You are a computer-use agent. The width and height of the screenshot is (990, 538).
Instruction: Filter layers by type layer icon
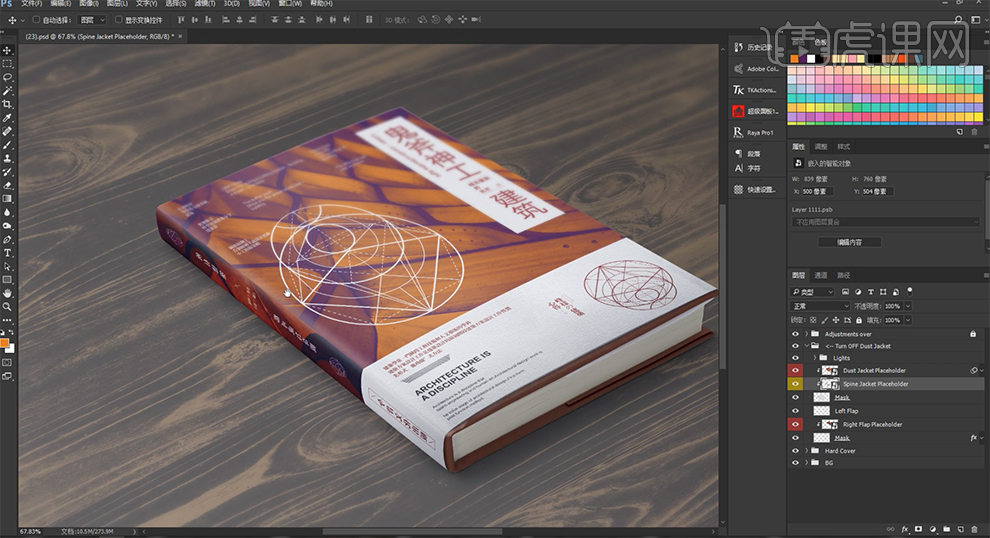[x=871, y=292]
